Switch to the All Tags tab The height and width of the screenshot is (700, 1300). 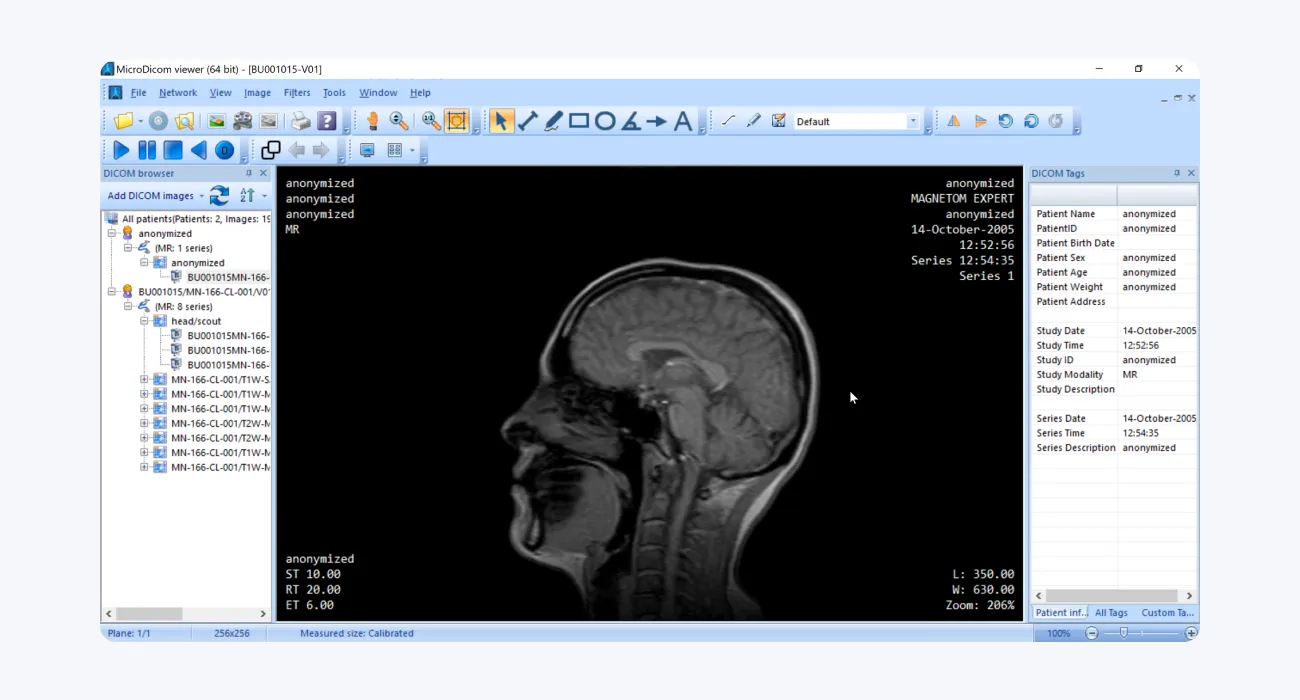click(1110, 612)
